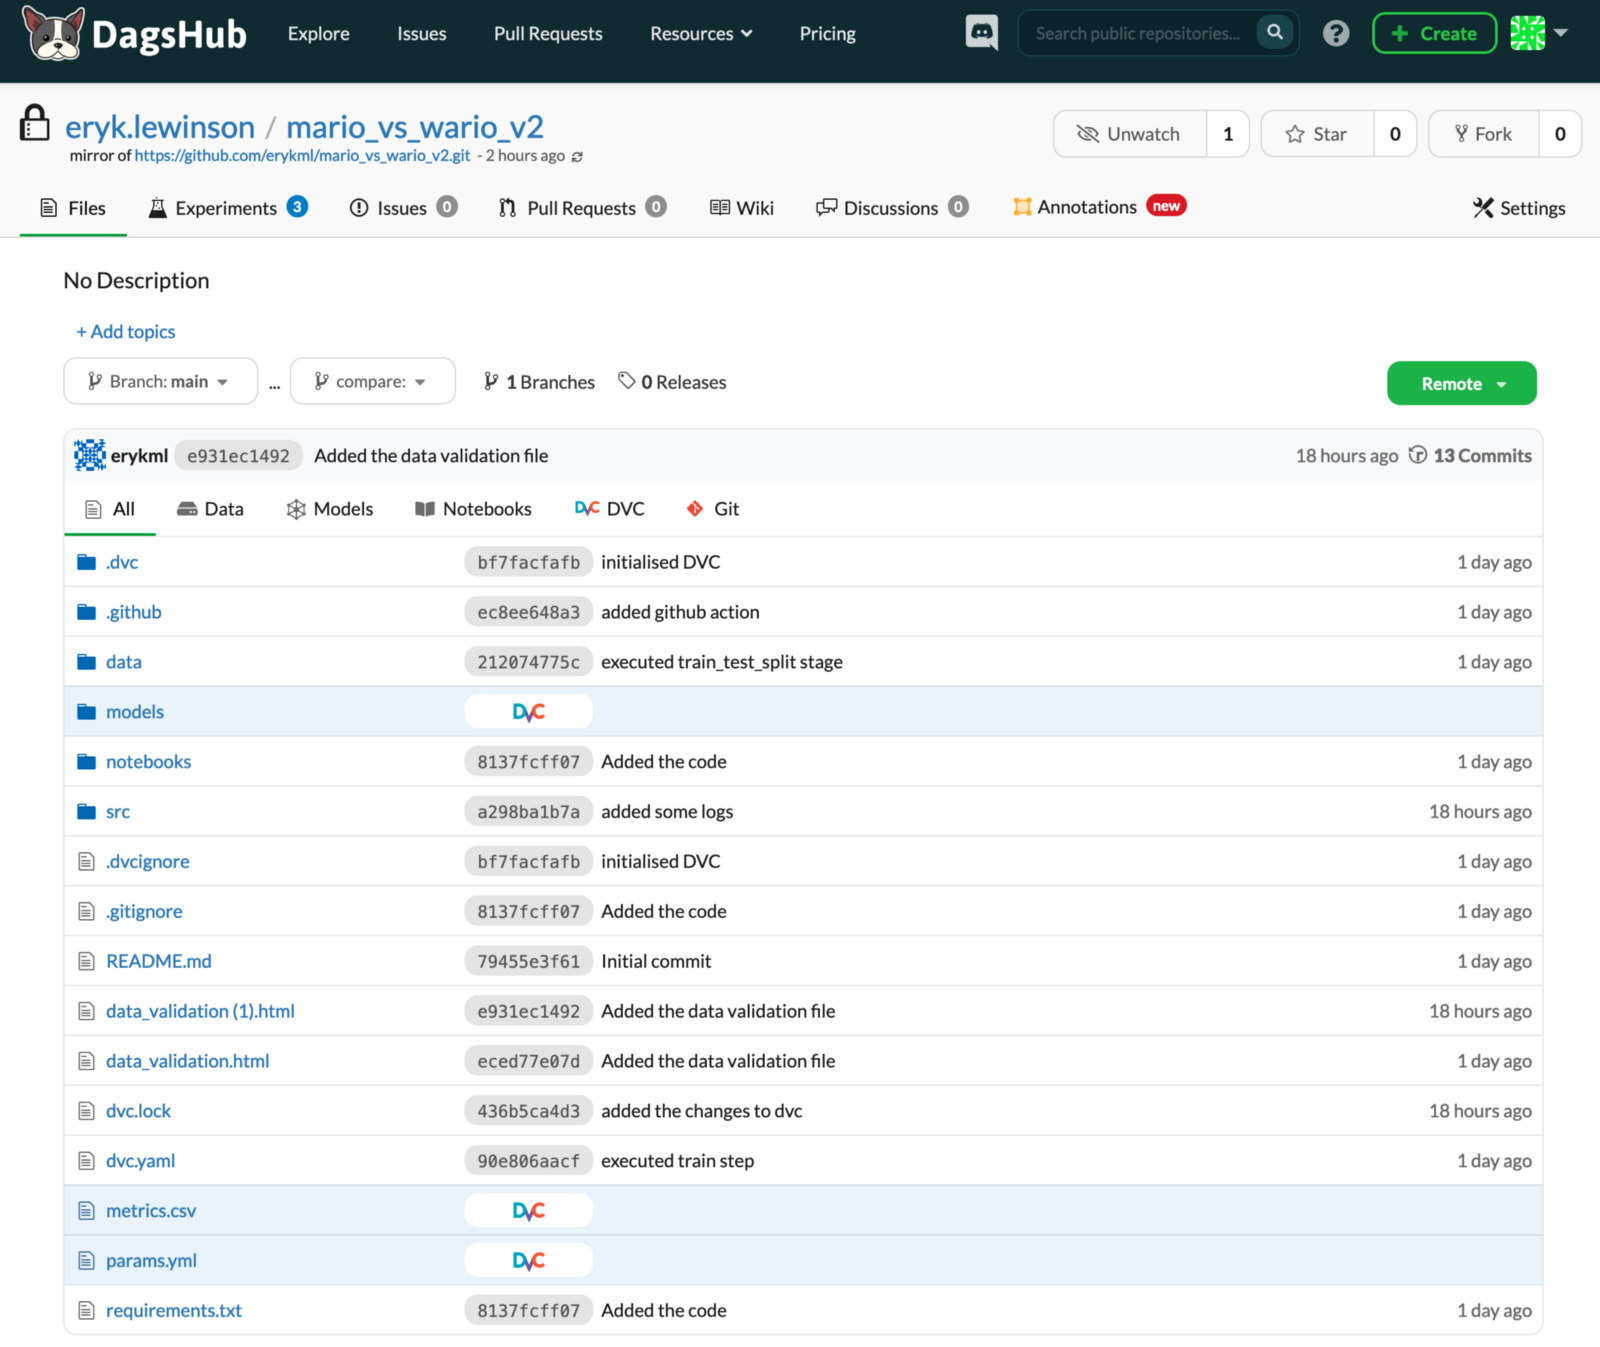Click the search magnifier icon
The height and width of the screenshot is (1347, 1600).
(1275, 32)
